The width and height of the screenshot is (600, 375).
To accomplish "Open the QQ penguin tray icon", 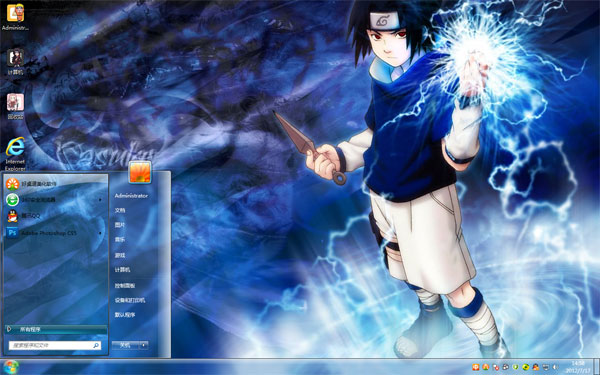I will click(x=536, y=367).
